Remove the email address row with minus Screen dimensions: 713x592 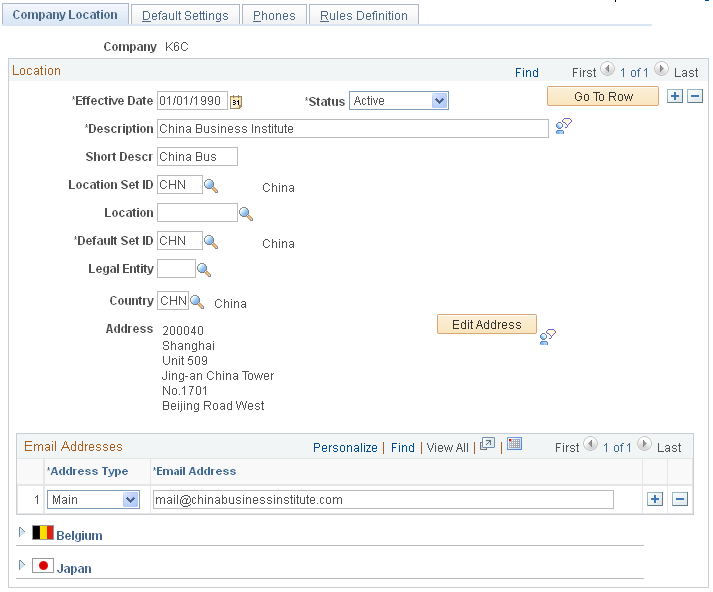click(x=680, y=499)
